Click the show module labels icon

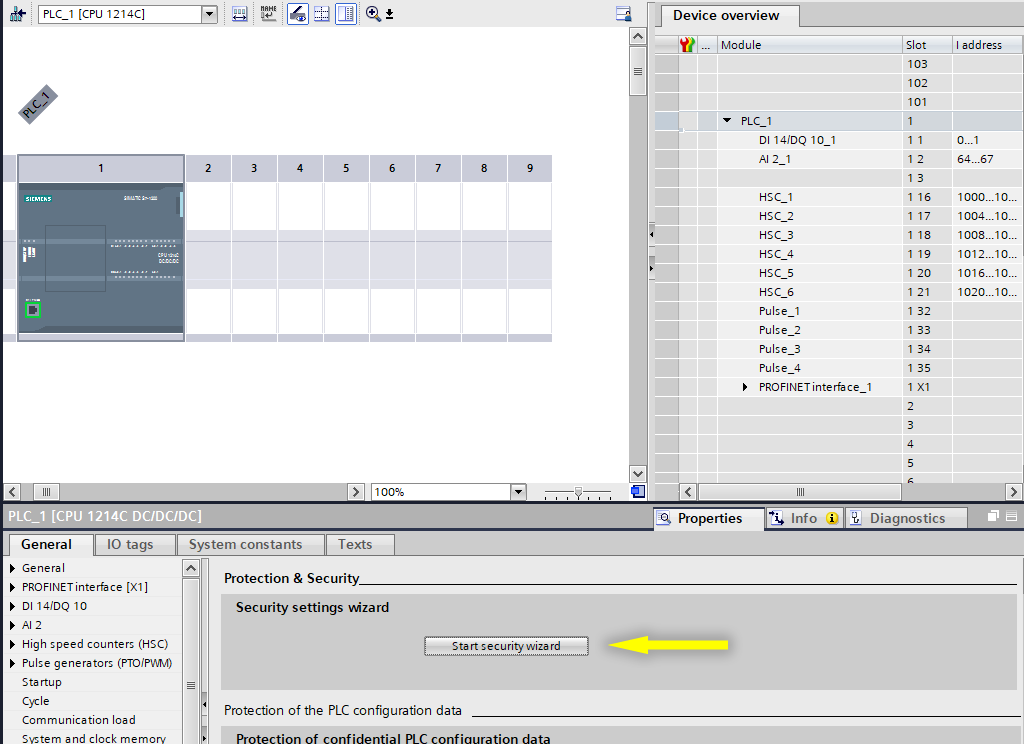[x=268, y=14]
